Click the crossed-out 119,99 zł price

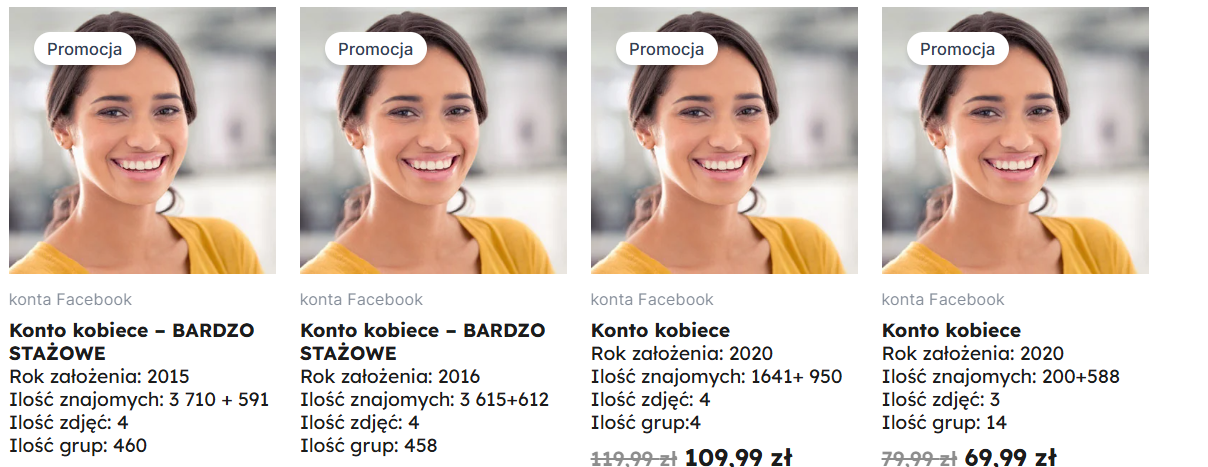tap(634, 459)
